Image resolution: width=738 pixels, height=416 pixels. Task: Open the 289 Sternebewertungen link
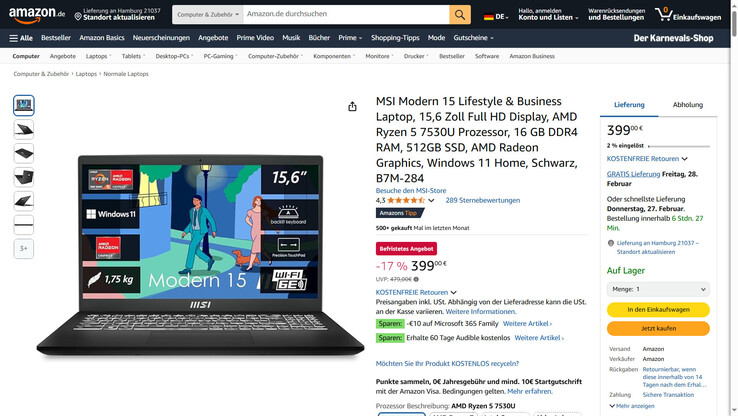[x=482, y=200]
